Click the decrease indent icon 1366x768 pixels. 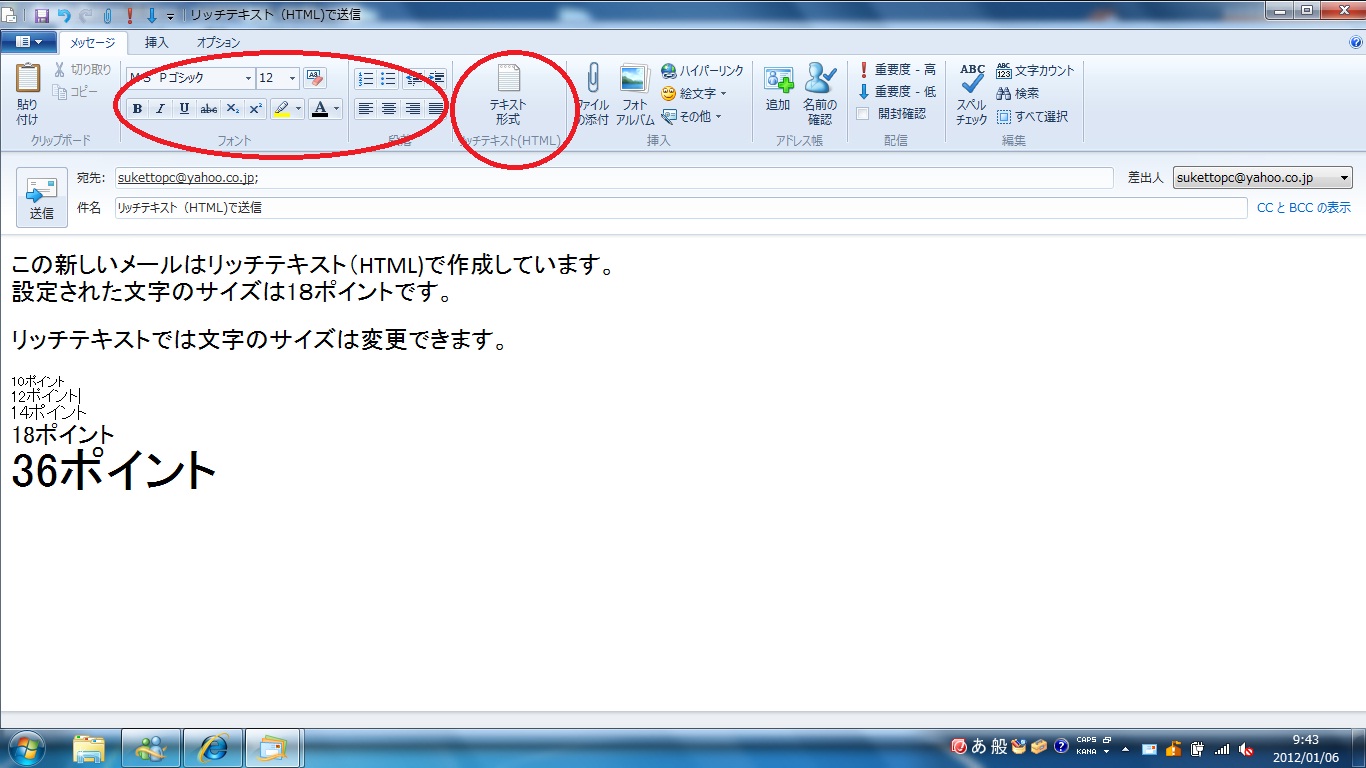(x=413, y=78)
